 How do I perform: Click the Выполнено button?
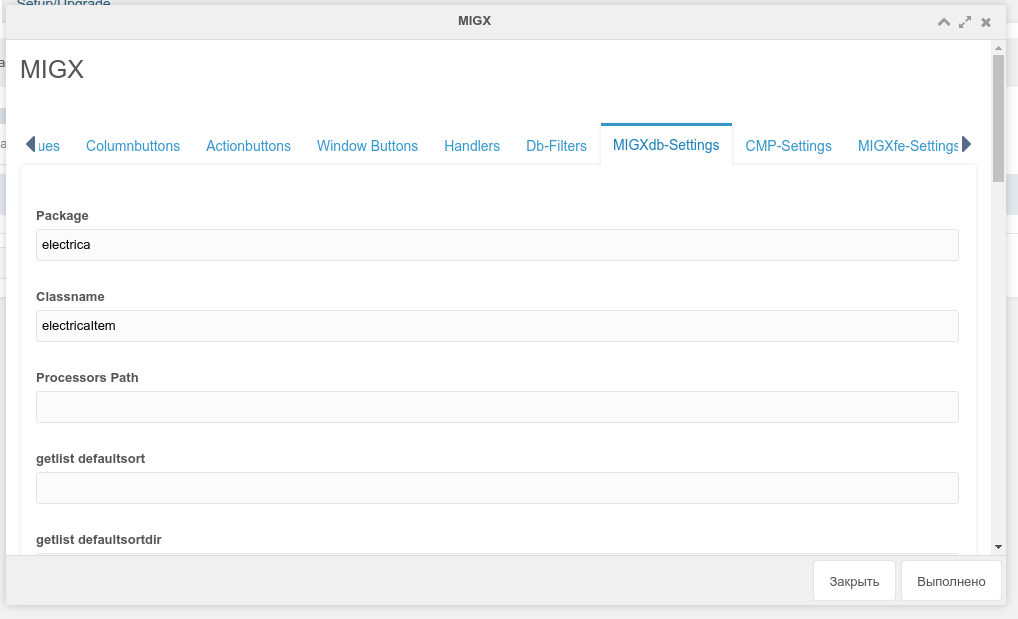(x=951, y=581)
